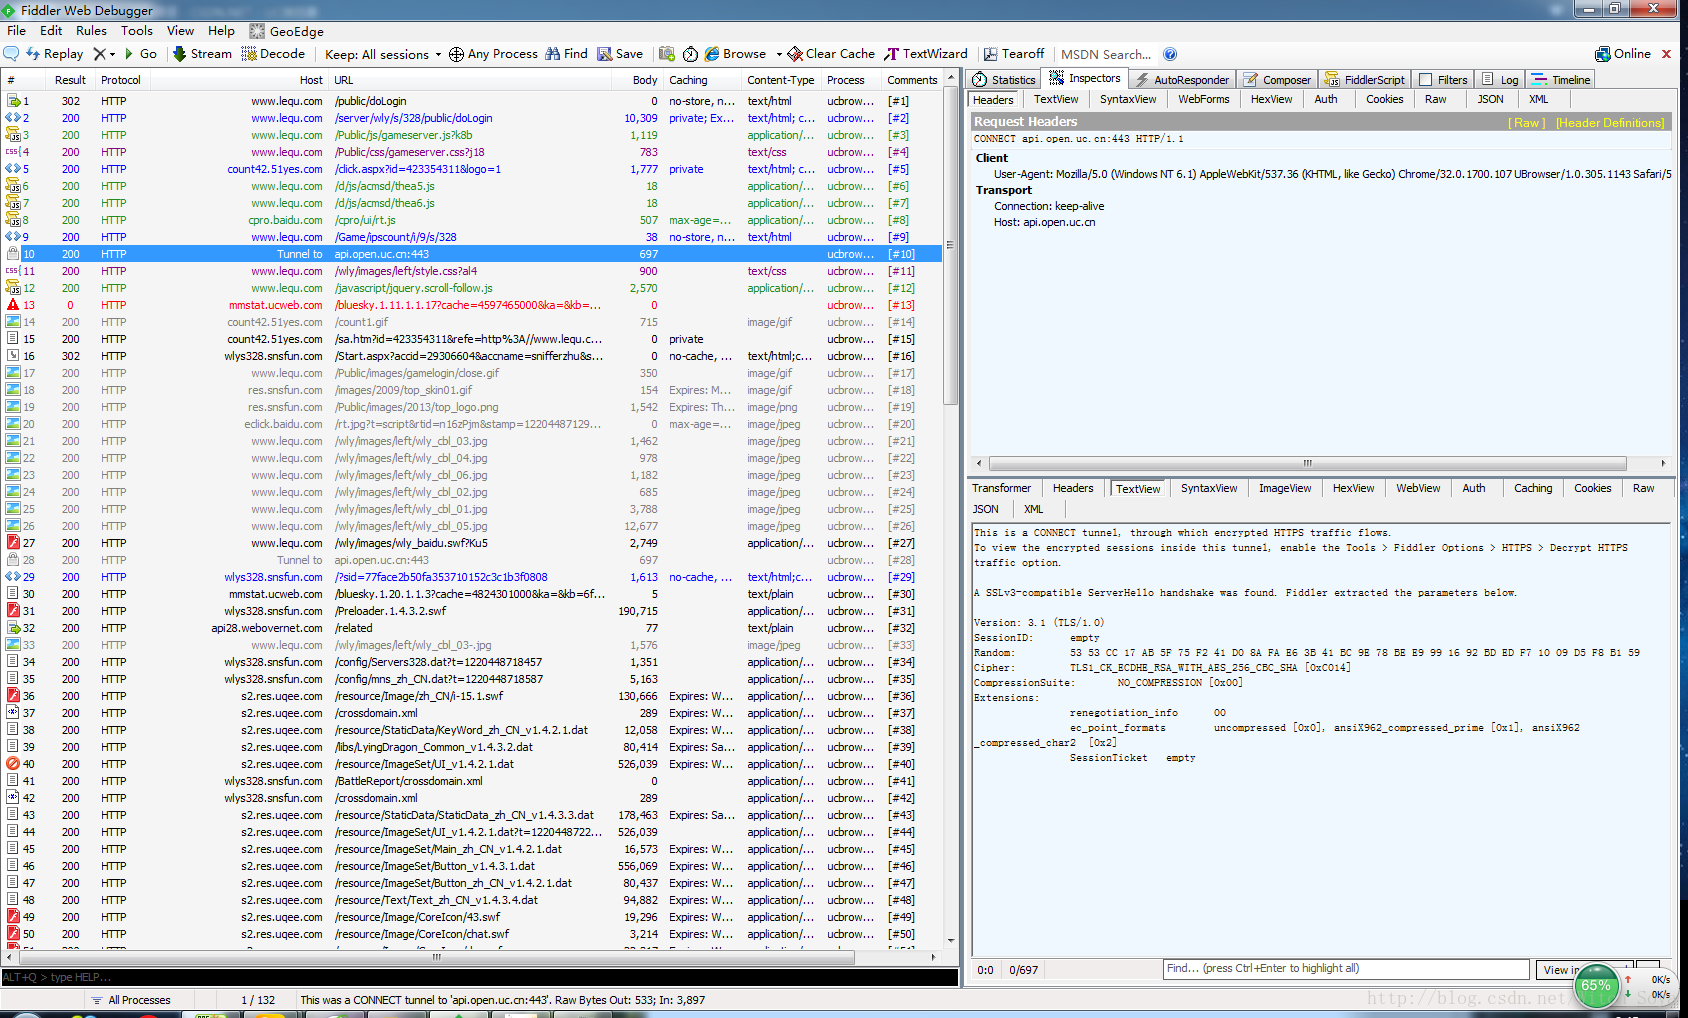Image resolution: width=1688 pixels, height=1018 pixels.
Task: Select session 1 /public/doLogin row
Action: pyautogui.click(x=472, y=101)
